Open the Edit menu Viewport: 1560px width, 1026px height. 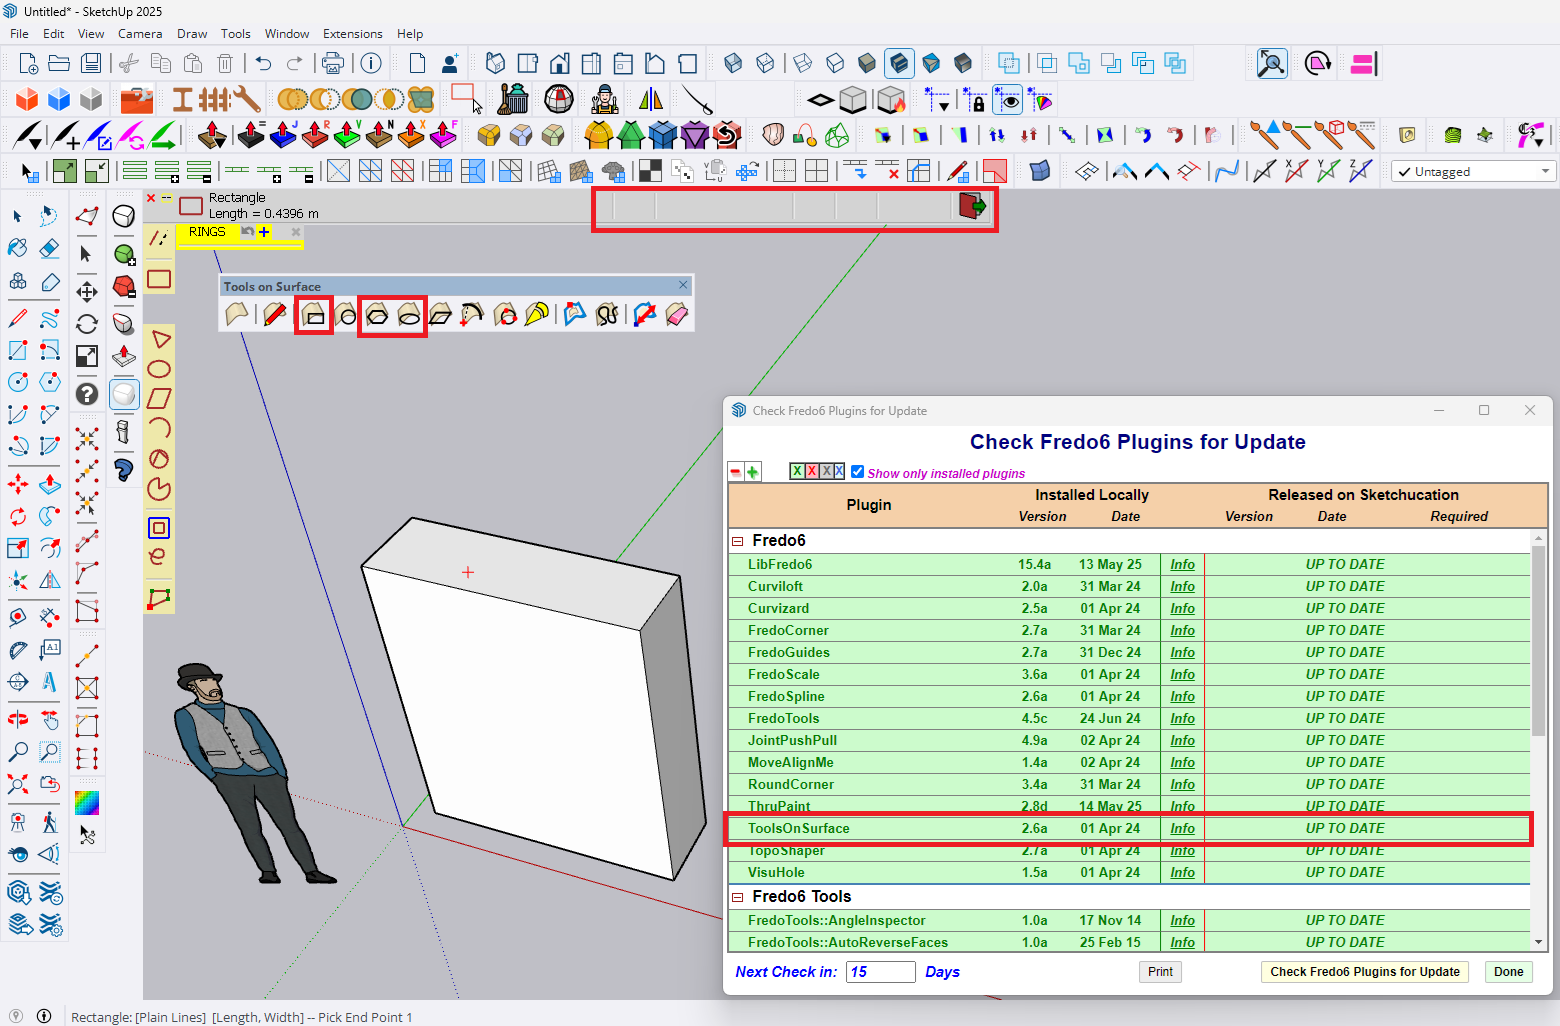pos(54,33)
